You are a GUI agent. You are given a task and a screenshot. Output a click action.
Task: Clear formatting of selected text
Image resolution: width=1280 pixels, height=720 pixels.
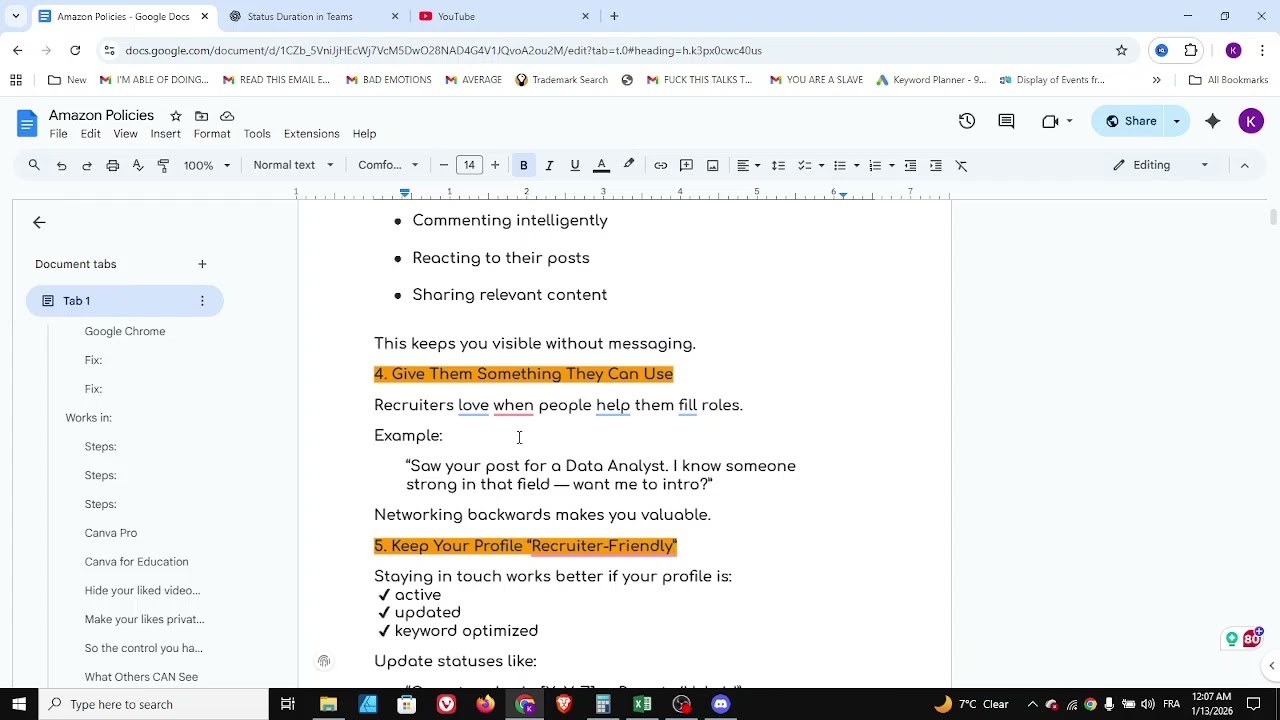click(x=962, y=165)
